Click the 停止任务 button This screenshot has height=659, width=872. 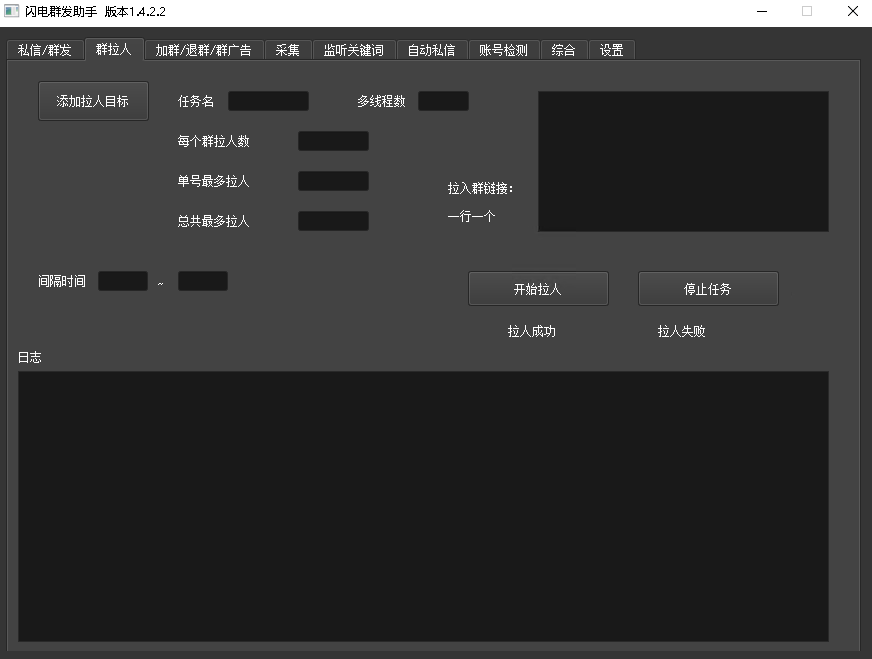coord(708,289)
